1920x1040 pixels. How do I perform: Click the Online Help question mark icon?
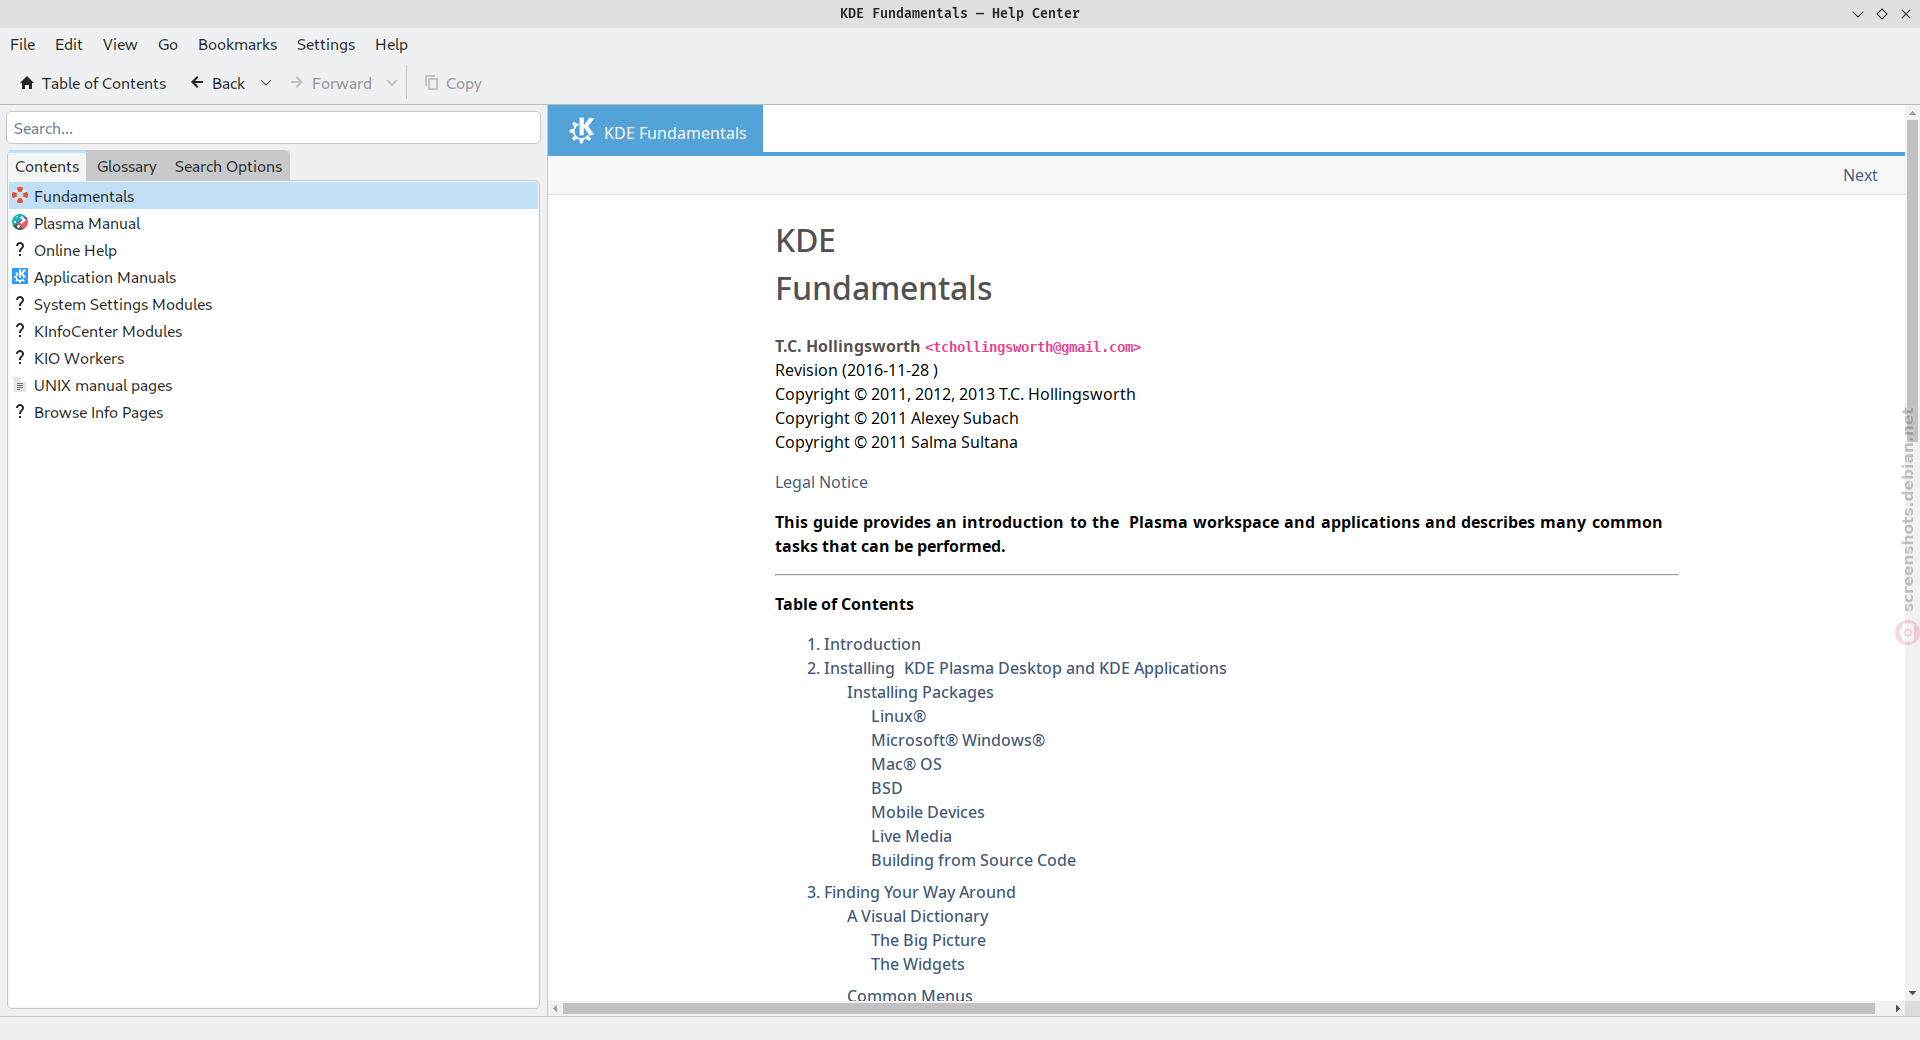coord(20,250)
